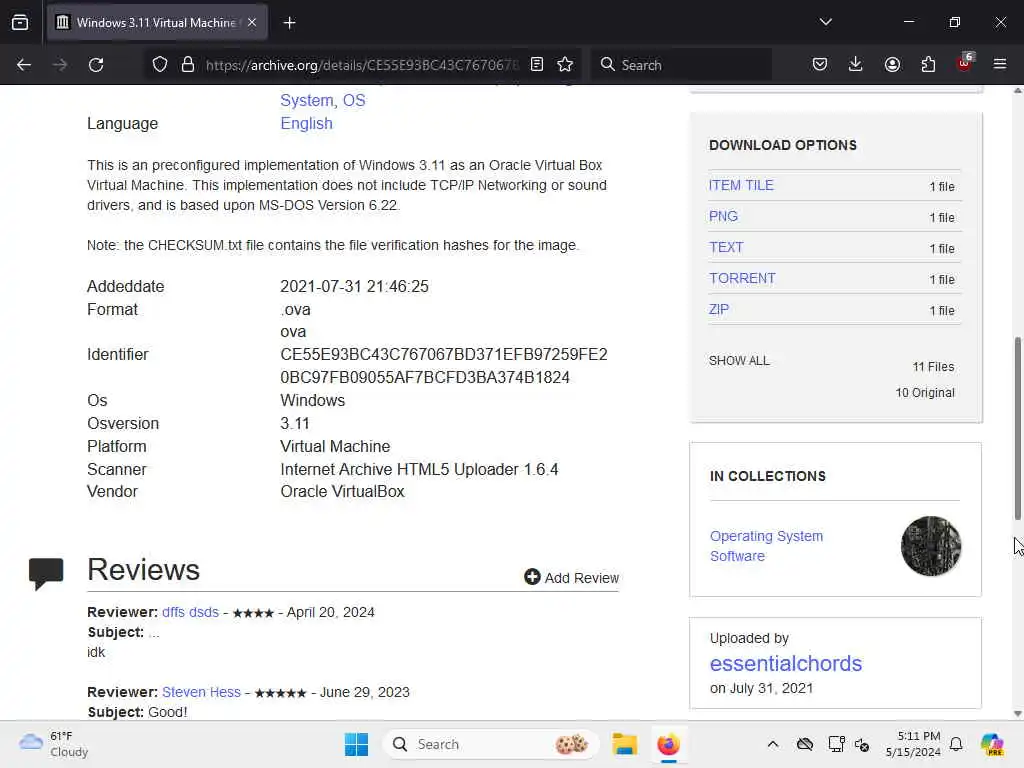The width and height of the screenshot is (1024, 768).
Task: Click the page vertical scrollbar thumb
Action: (1017, 428)
